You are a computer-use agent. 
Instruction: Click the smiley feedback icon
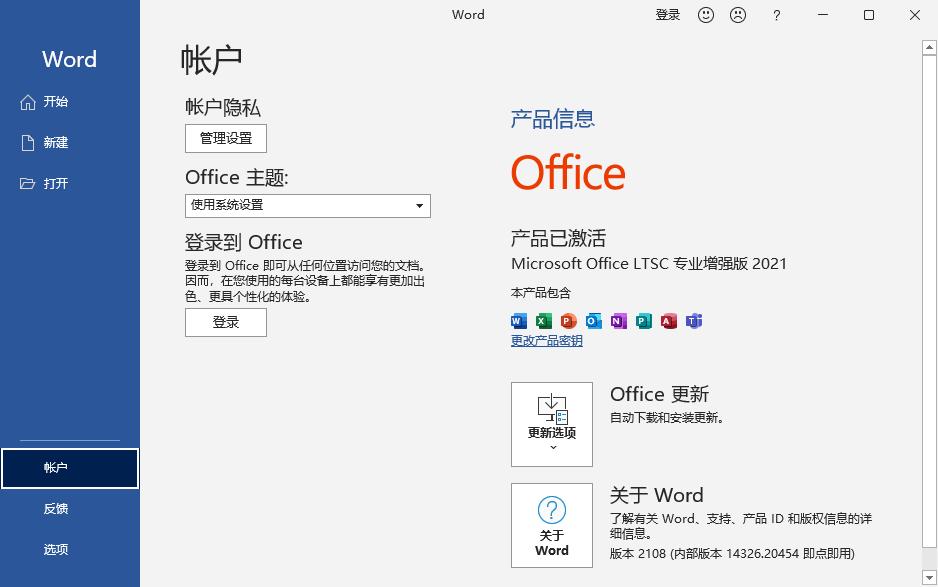pyautogui.click(x=706, y=15)
